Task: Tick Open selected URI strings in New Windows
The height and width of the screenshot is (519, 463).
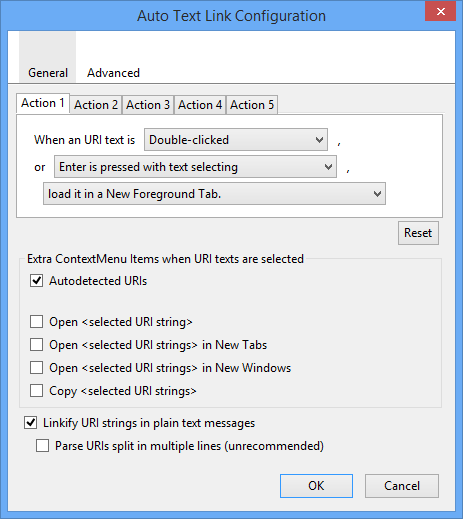Action: (36, 368)
